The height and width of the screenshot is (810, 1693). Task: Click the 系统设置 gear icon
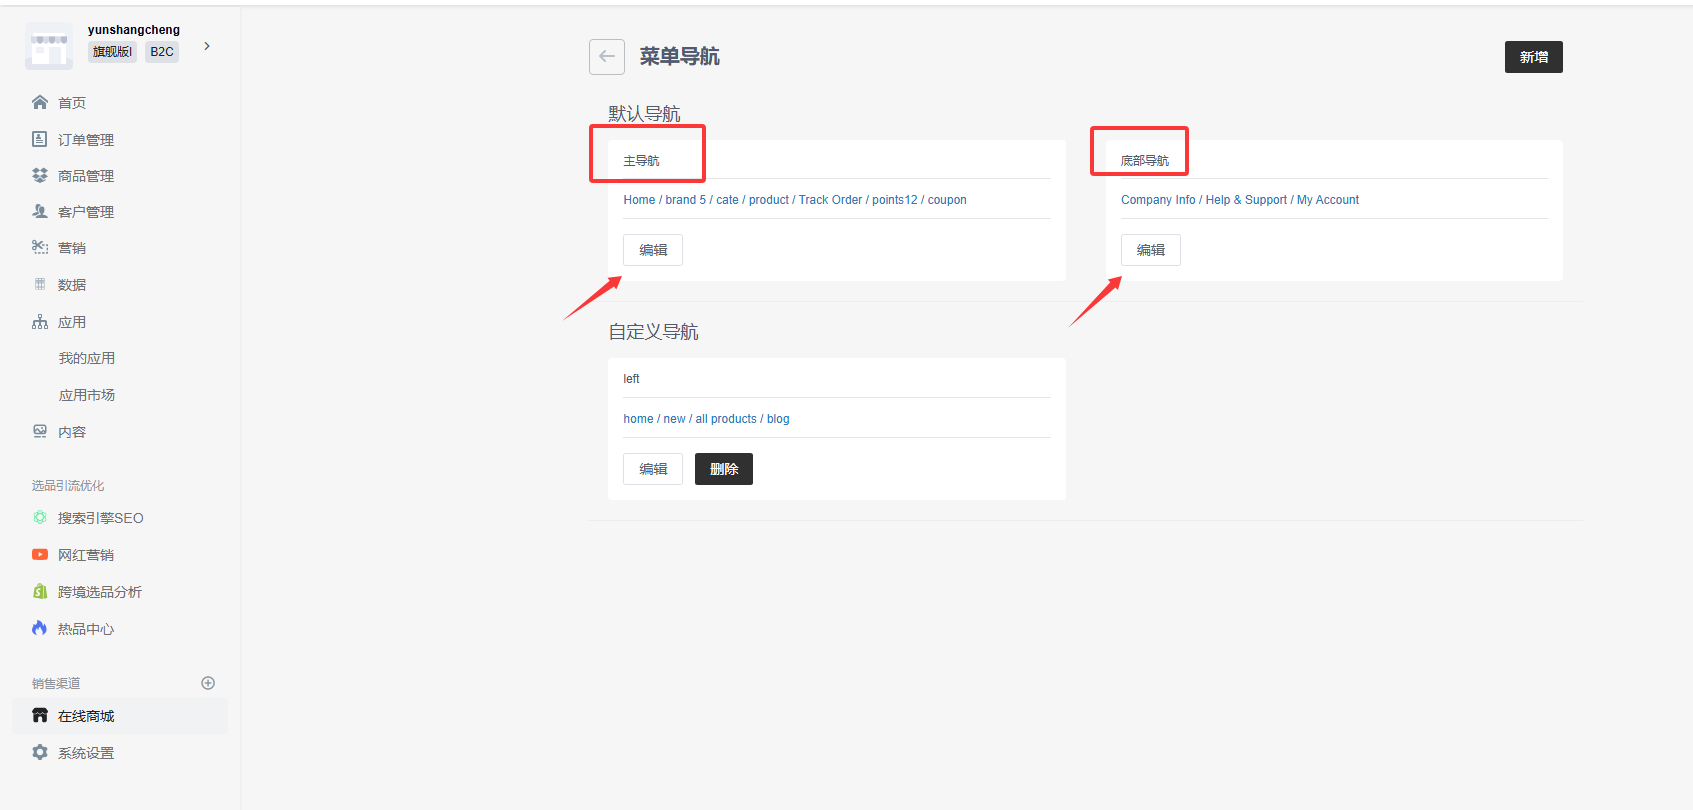click(40, 752)
